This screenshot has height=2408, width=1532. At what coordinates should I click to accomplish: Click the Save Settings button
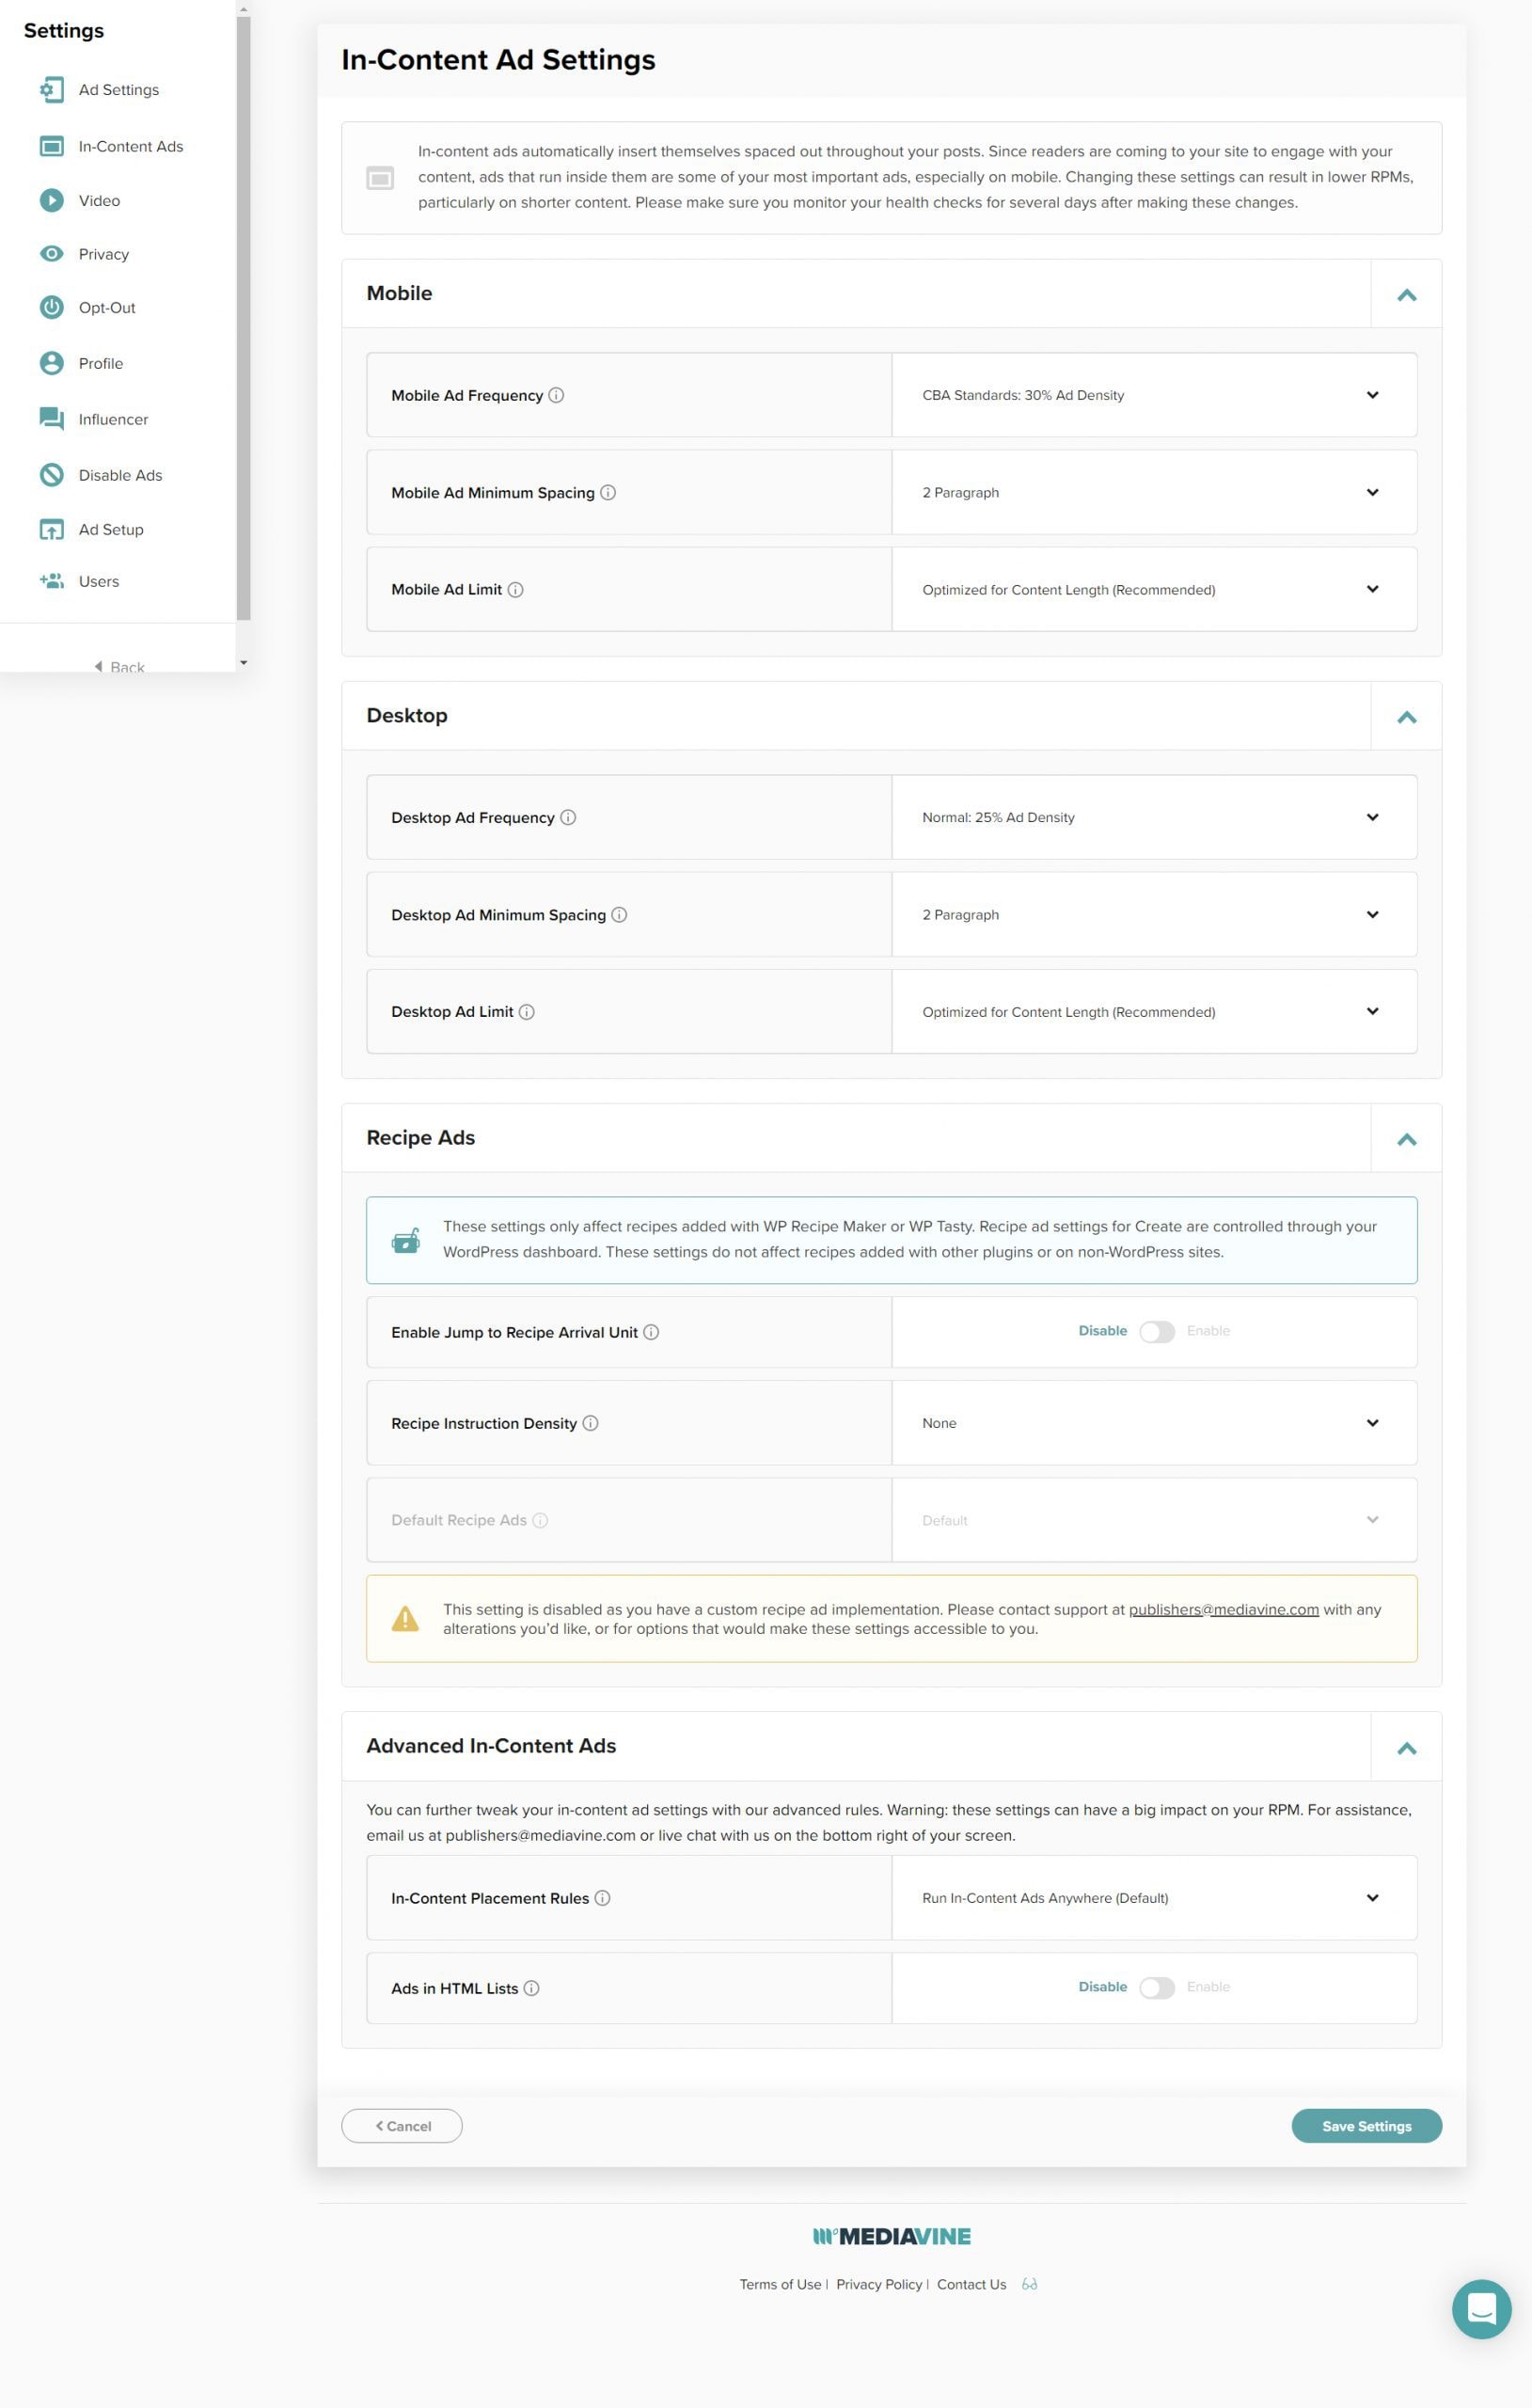(1366, 2126)
